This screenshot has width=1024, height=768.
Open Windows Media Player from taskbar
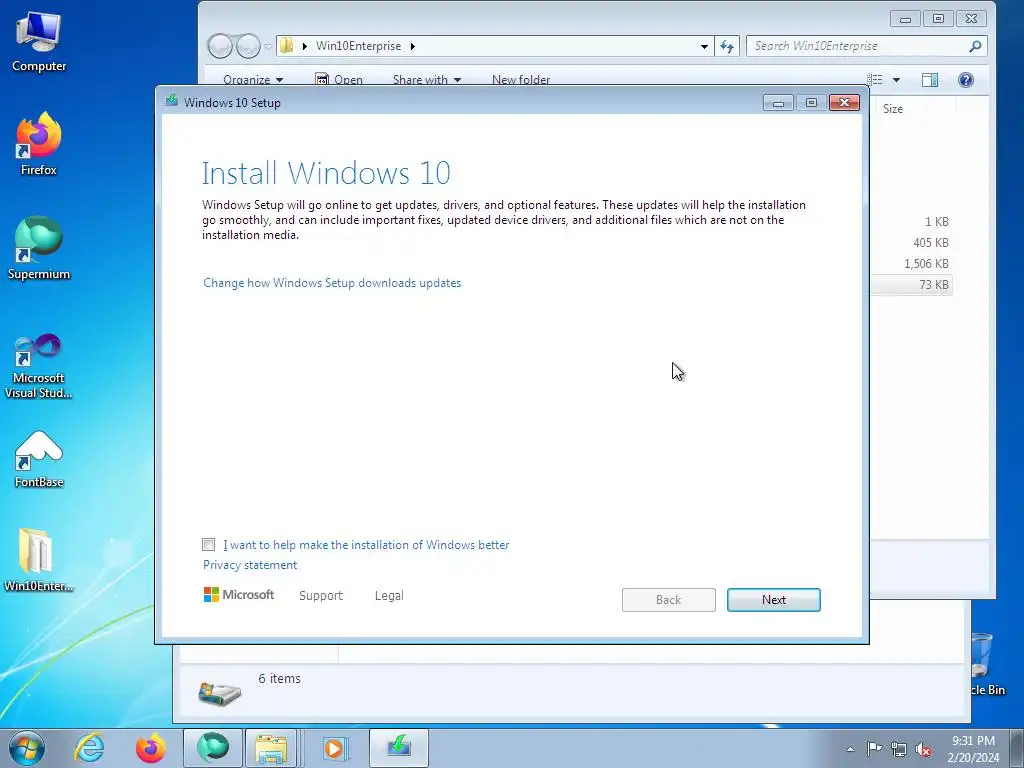334,748
